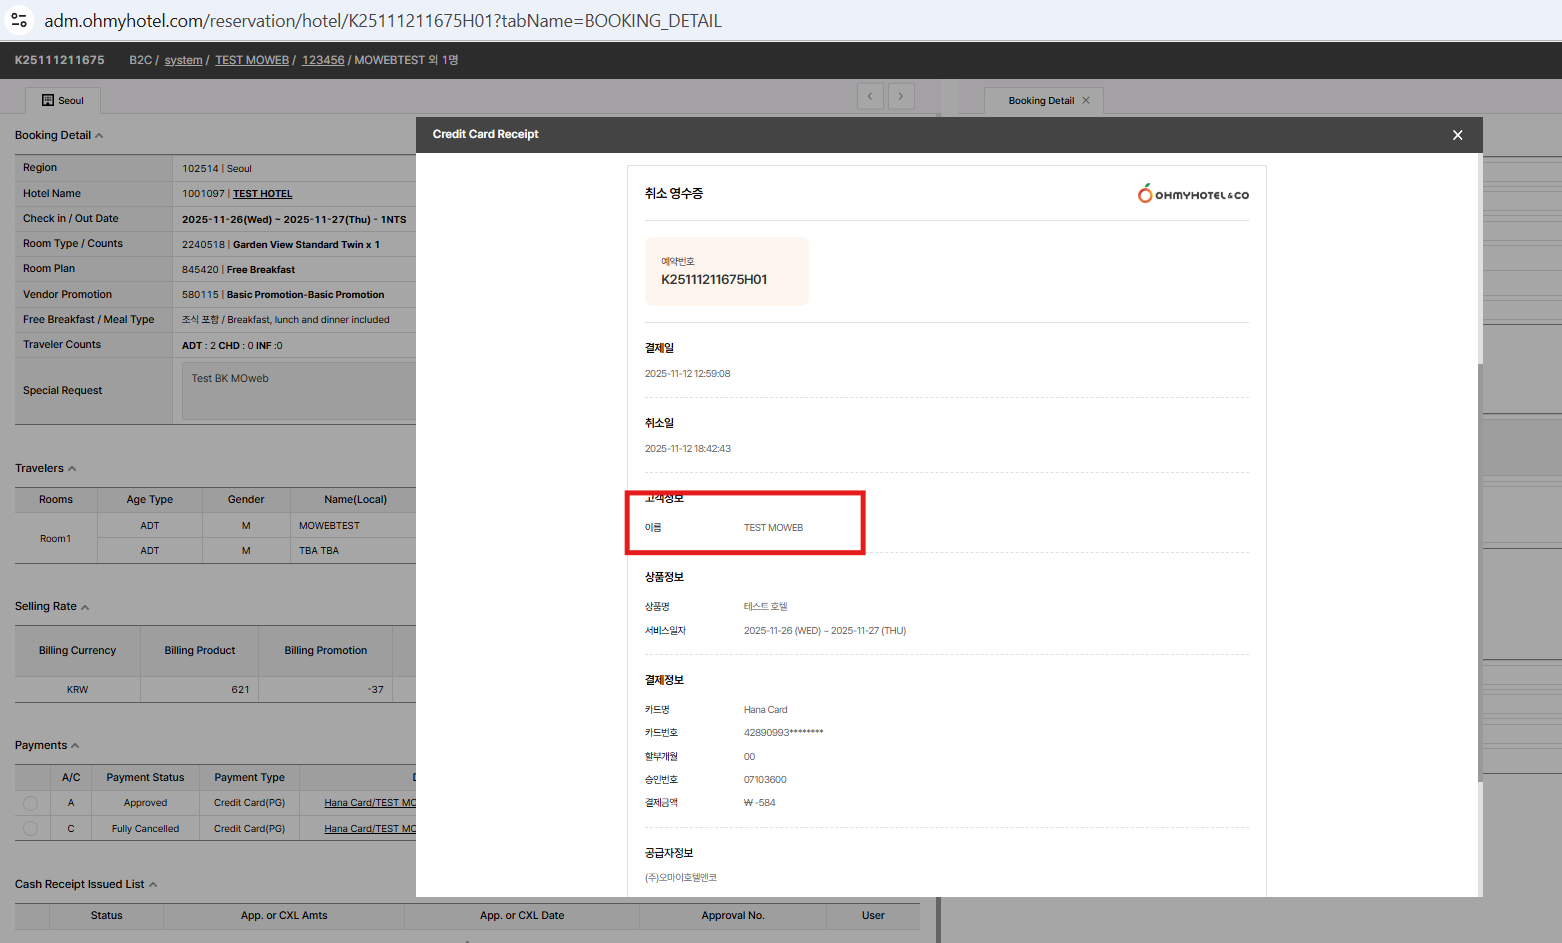Click the Special Request text field
The image size is (1562, 943).
(x=298, y=391)
